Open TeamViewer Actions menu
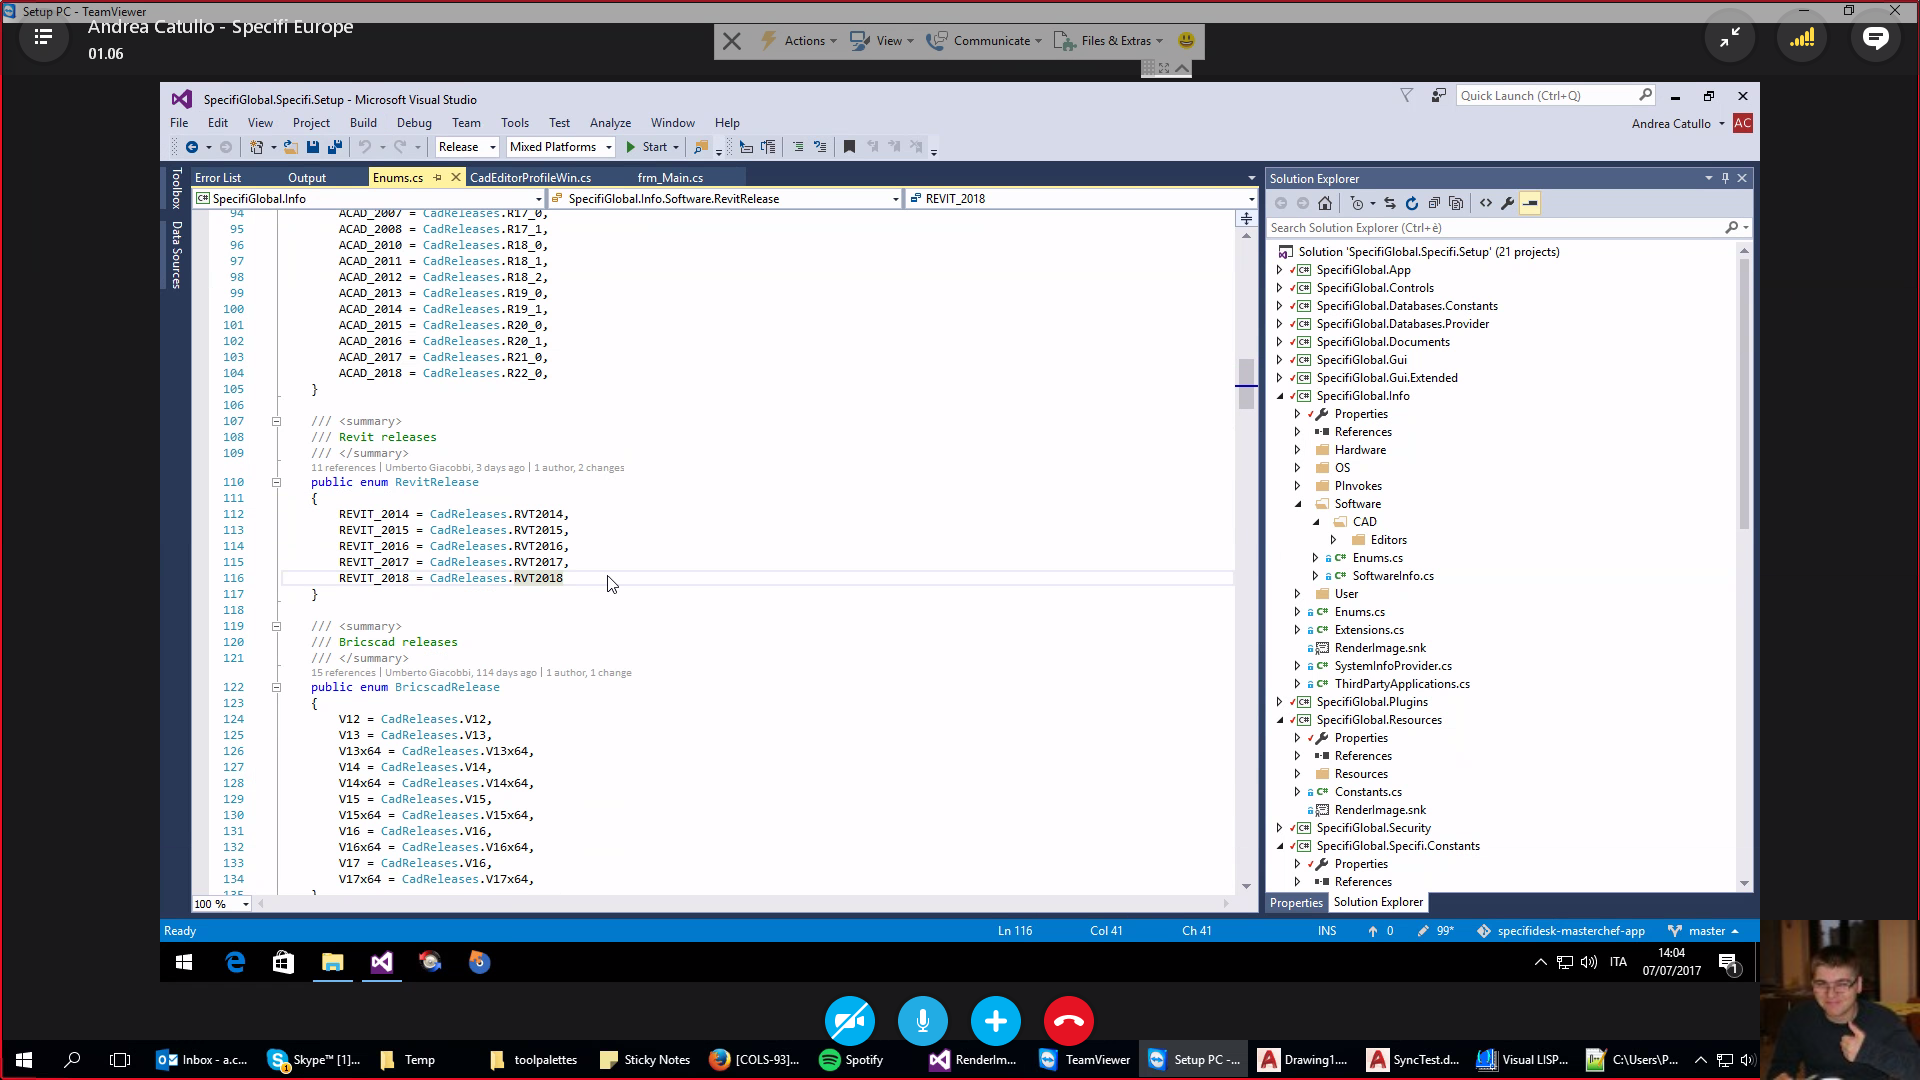 [x=798, y=41]
